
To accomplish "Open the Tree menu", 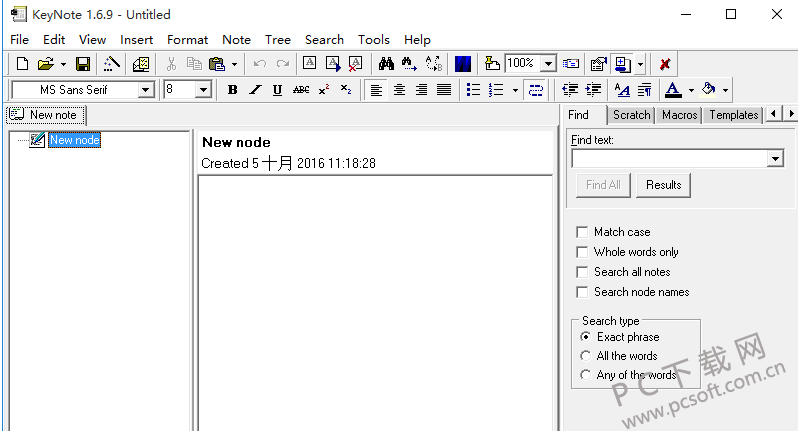I will point(278,40).
